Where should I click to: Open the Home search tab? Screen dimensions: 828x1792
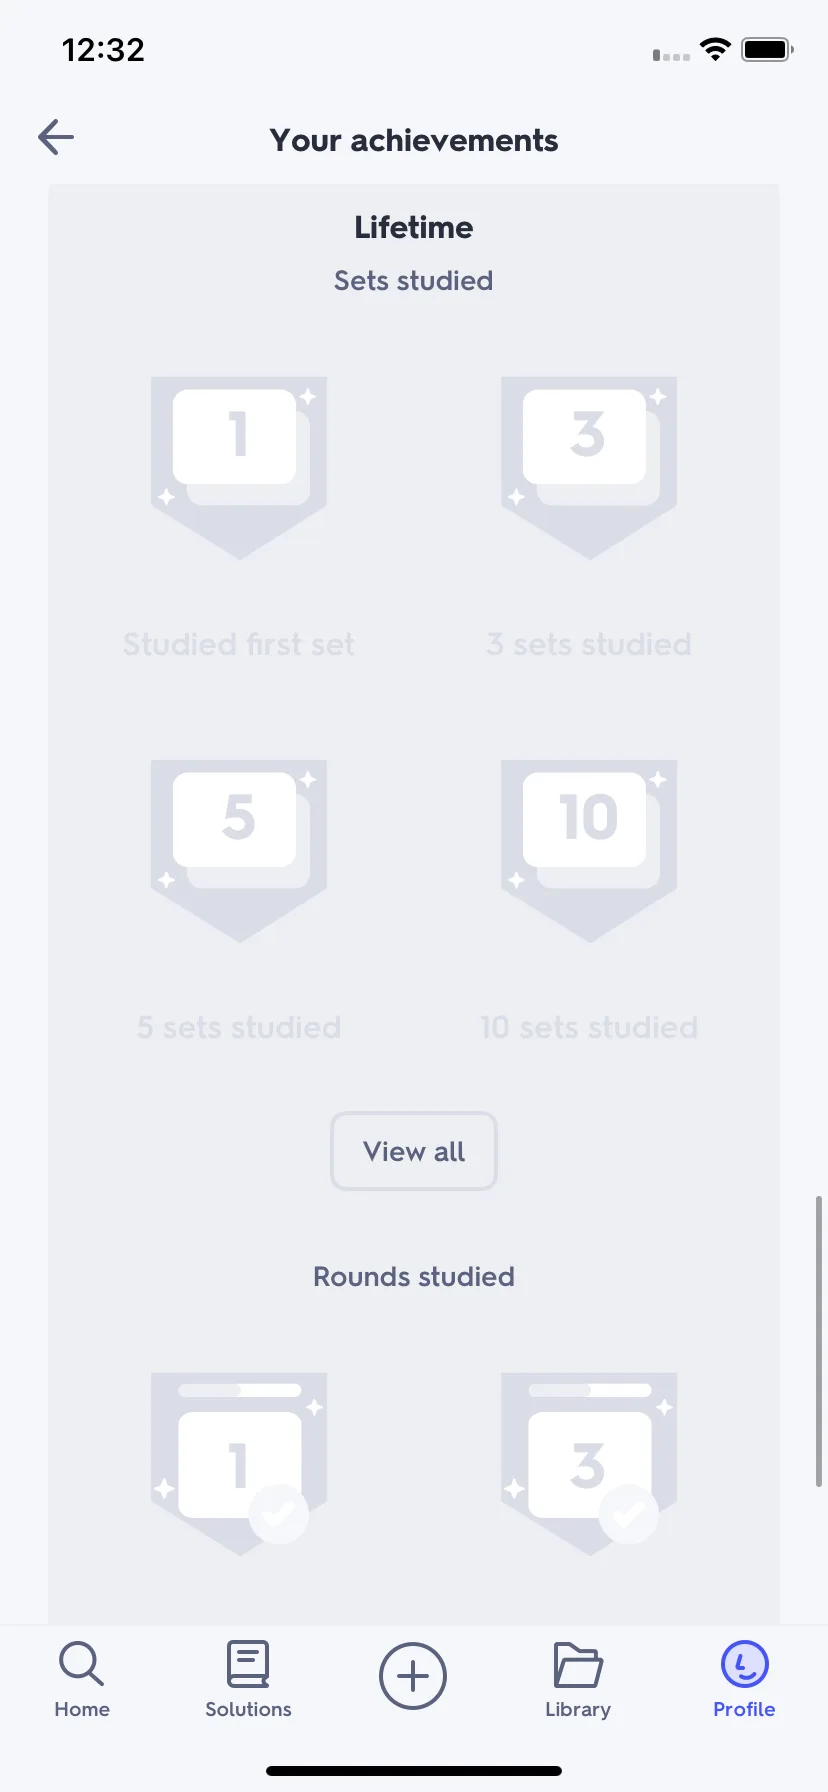(x=82, y=1680)
